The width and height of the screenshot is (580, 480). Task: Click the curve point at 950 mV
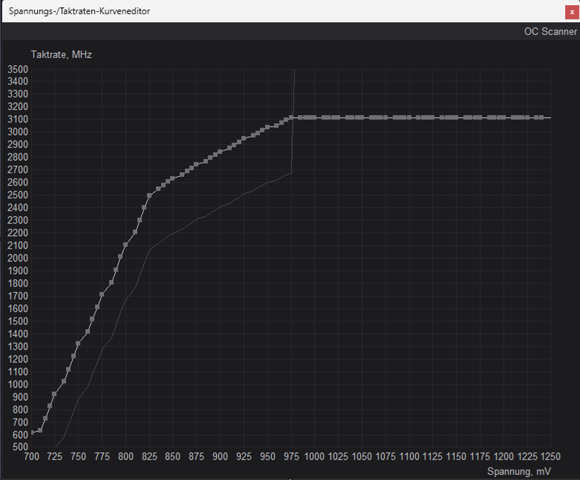click(267, 127)
